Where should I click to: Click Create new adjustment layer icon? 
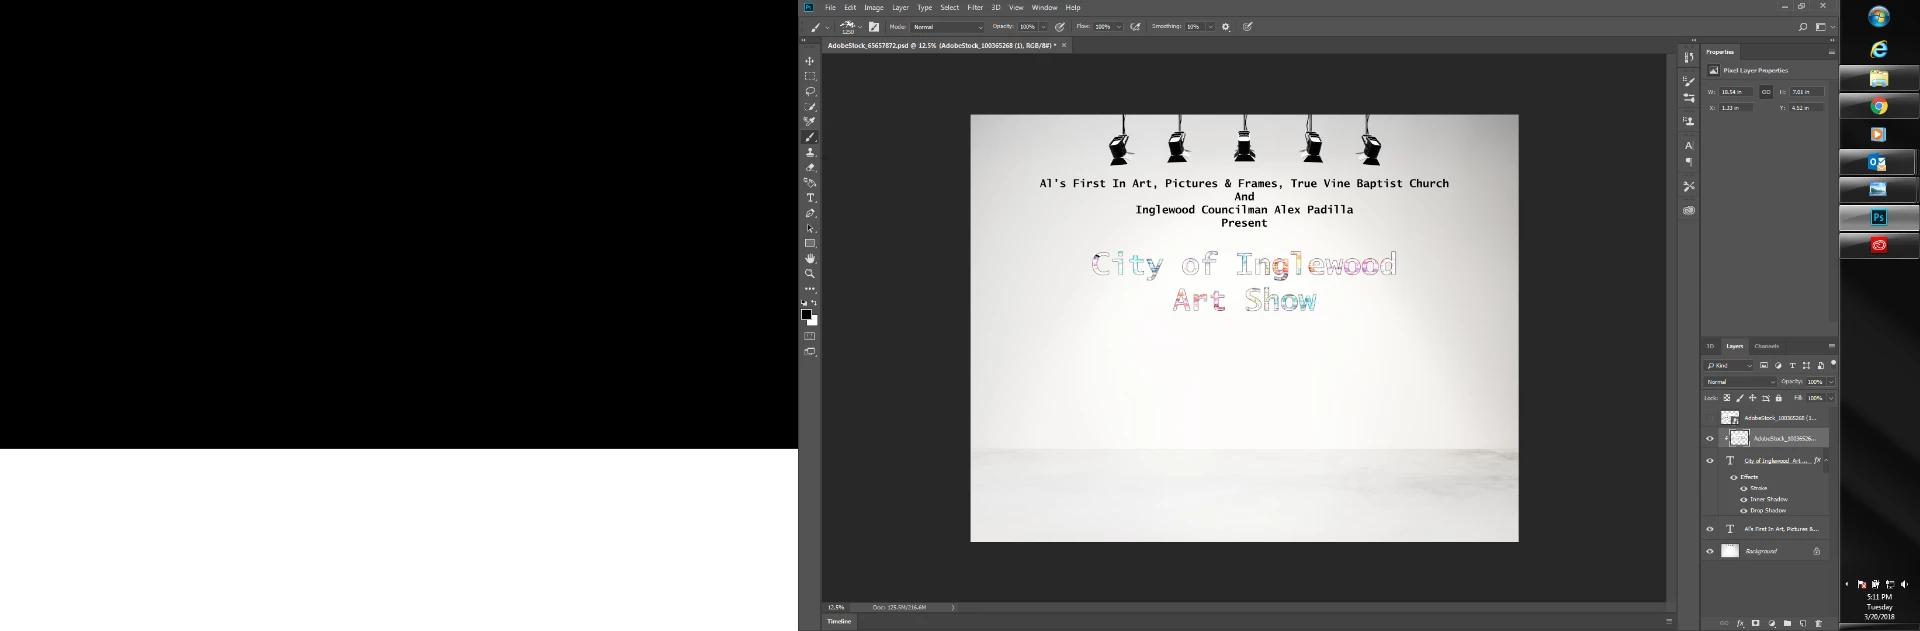click(x=1772, y=623)
